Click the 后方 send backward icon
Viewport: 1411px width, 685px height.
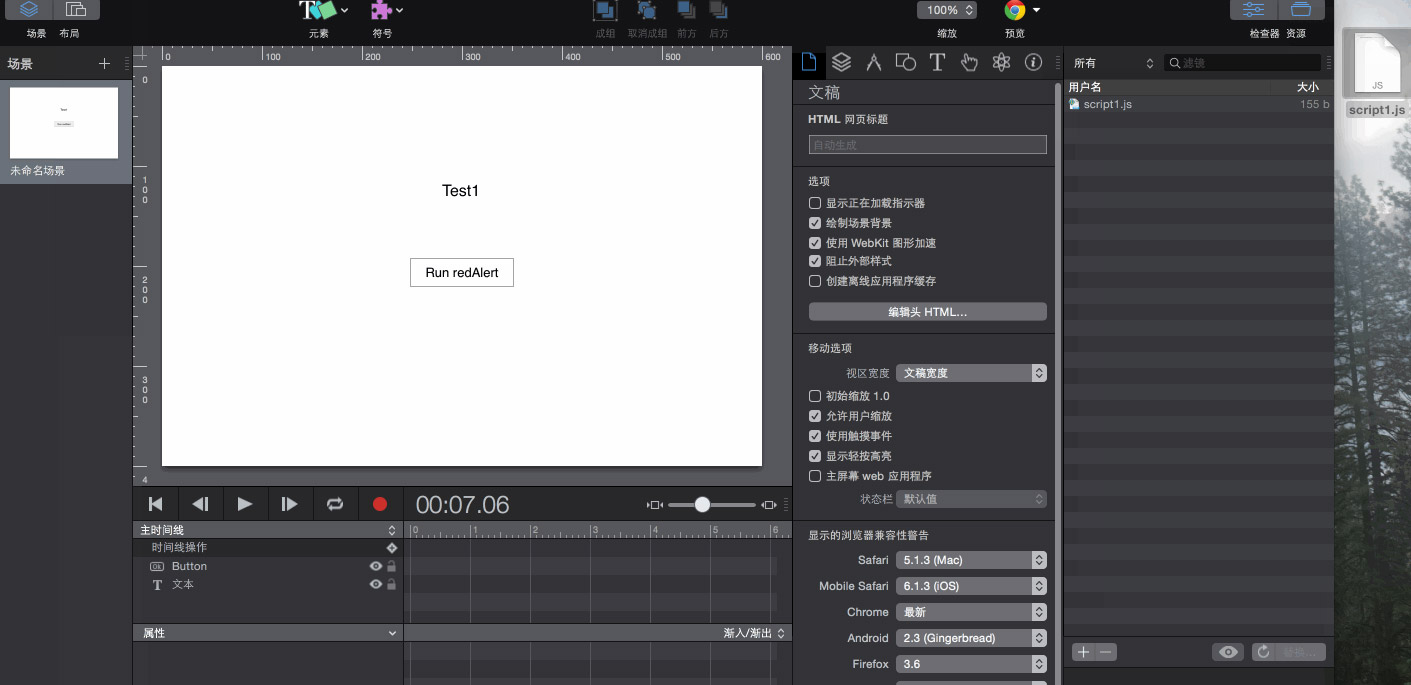point(718,11)
